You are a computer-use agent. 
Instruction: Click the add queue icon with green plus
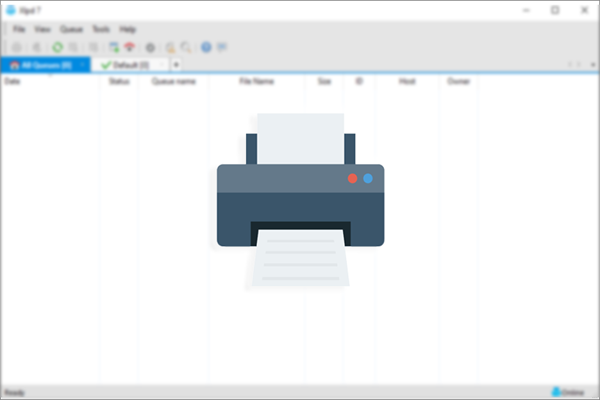(x=114, y=47)
